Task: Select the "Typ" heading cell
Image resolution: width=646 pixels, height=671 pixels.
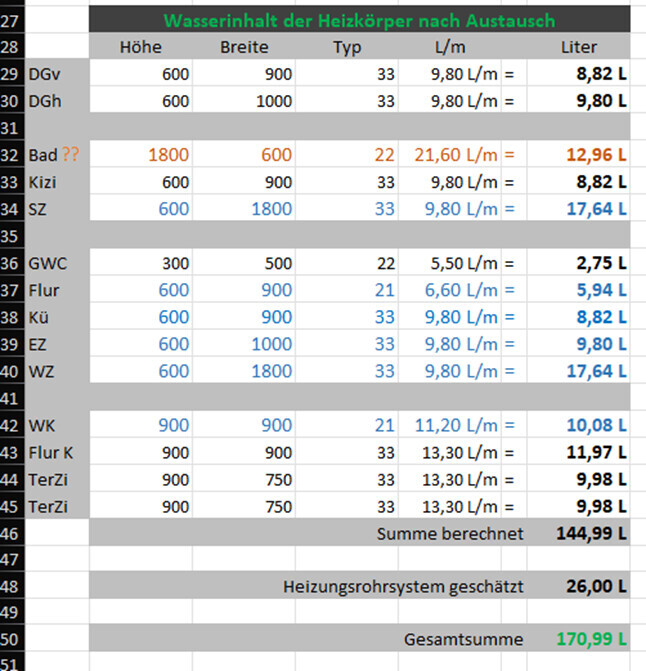Action: pos(347,46)
